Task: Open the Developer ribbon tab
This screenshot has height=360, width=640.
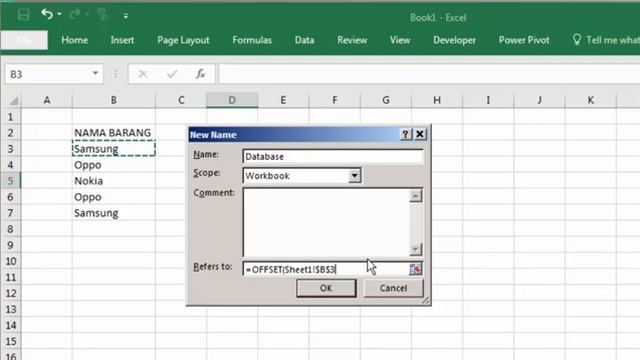Action: point(454,40)
